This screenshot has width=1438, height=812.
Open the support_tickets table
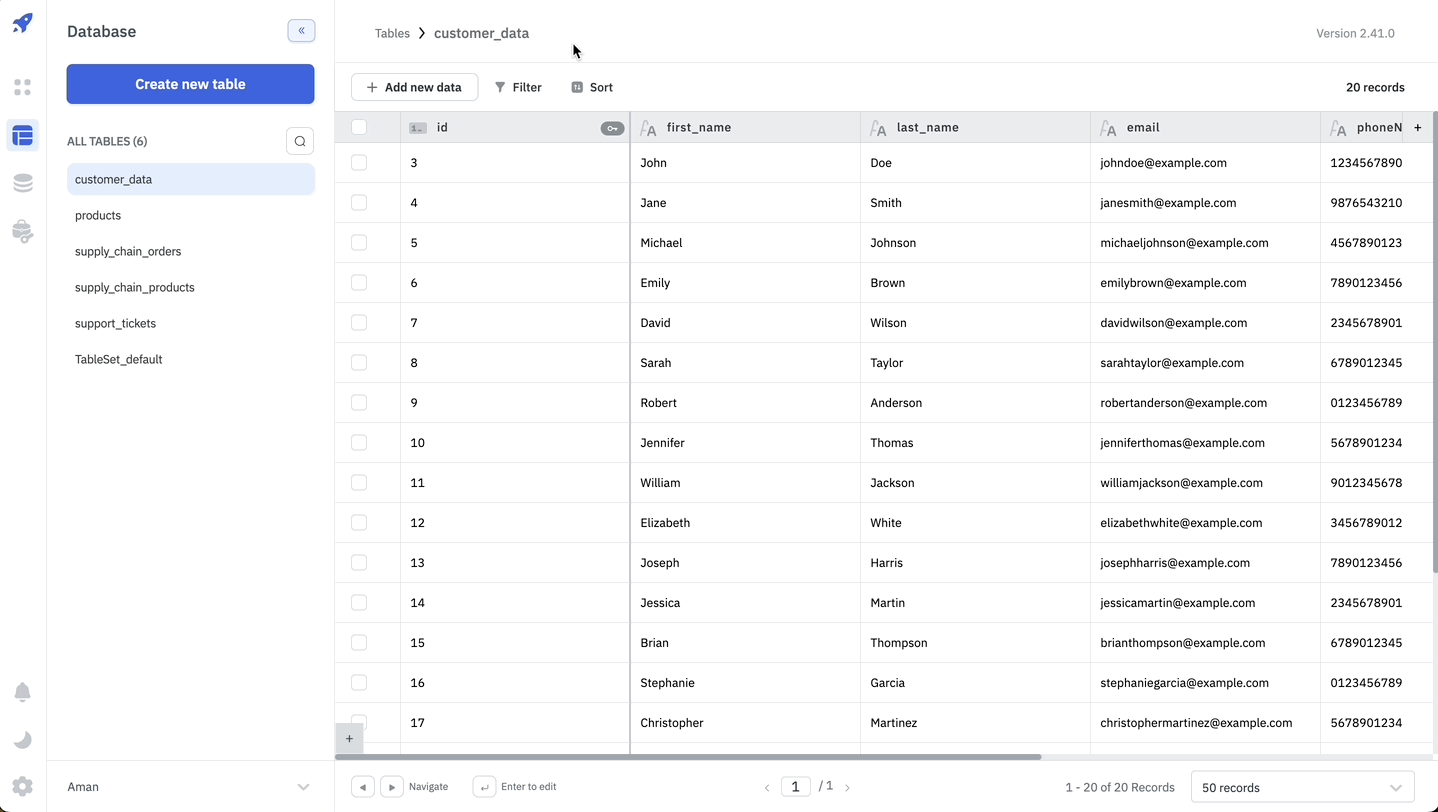[115, 324]
